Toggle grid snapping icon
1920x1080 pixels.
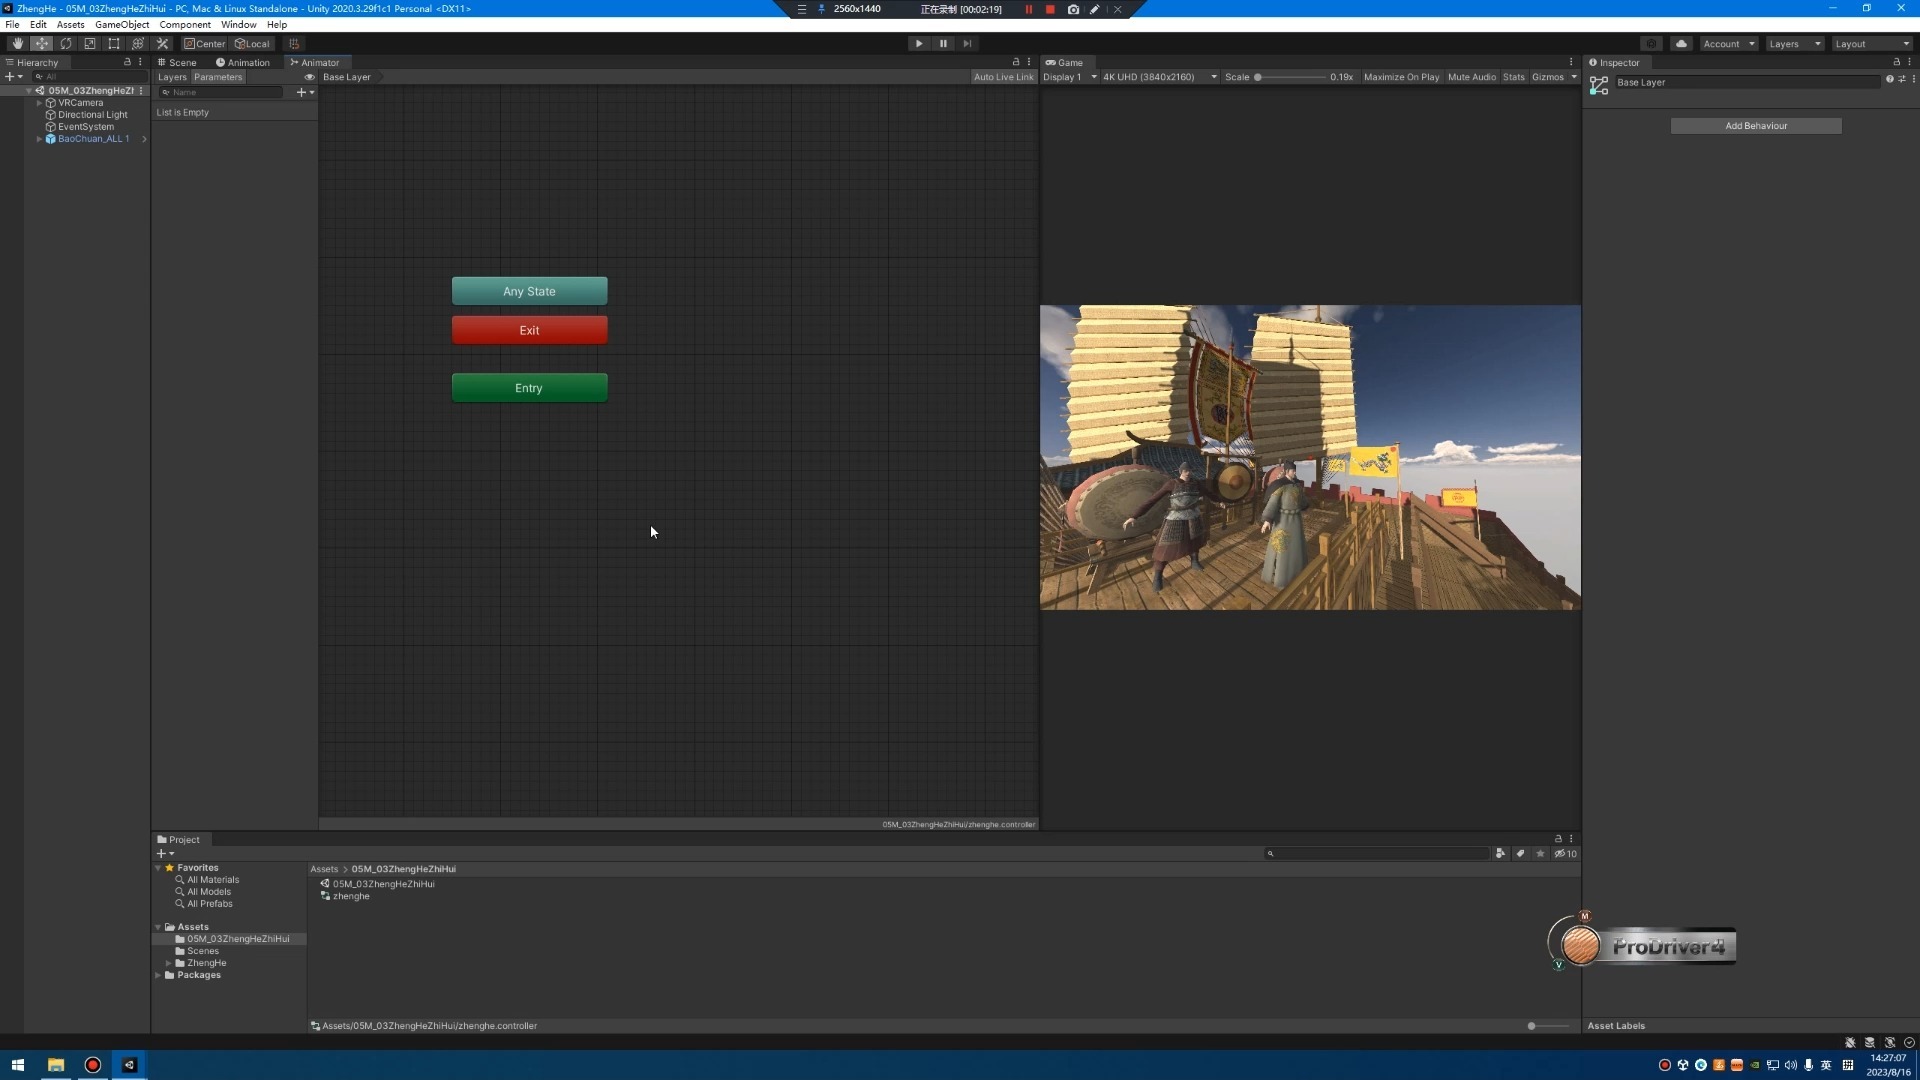[x=293, y=44]
